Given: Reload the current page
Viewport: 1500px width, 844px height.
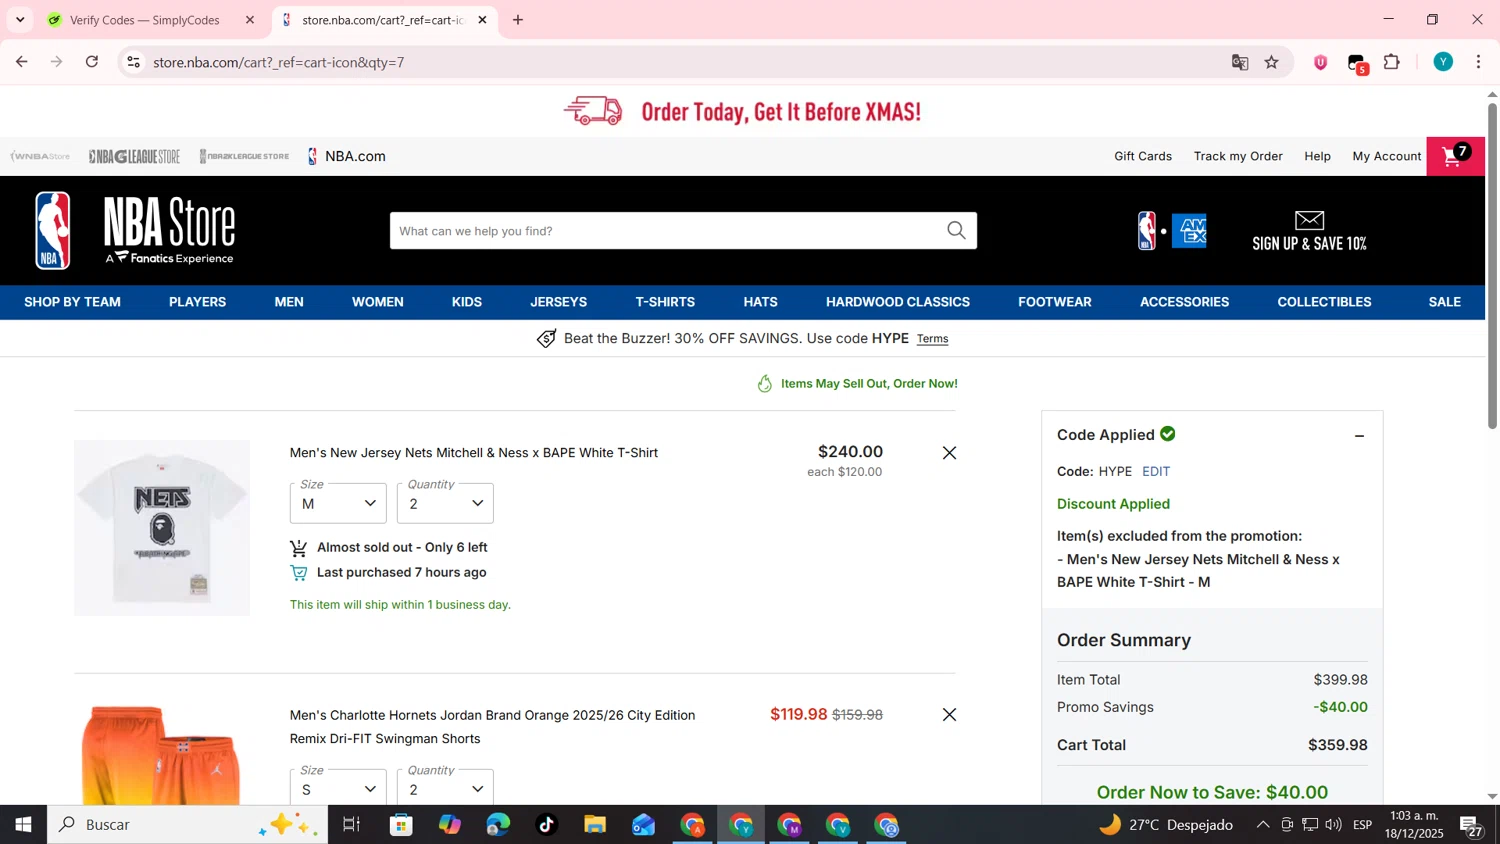Looking at the screenshot, I should tap(92, 62).
